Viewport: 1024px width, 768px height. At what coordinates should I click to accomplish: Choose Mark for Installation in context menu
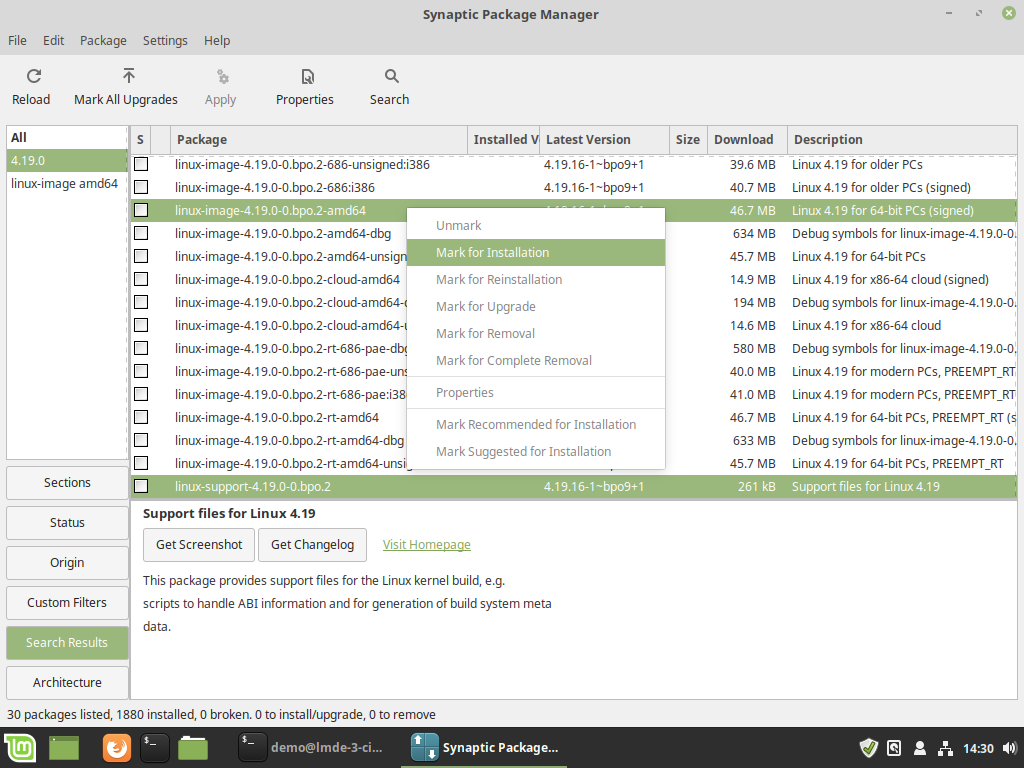click(x=536, y=253)
